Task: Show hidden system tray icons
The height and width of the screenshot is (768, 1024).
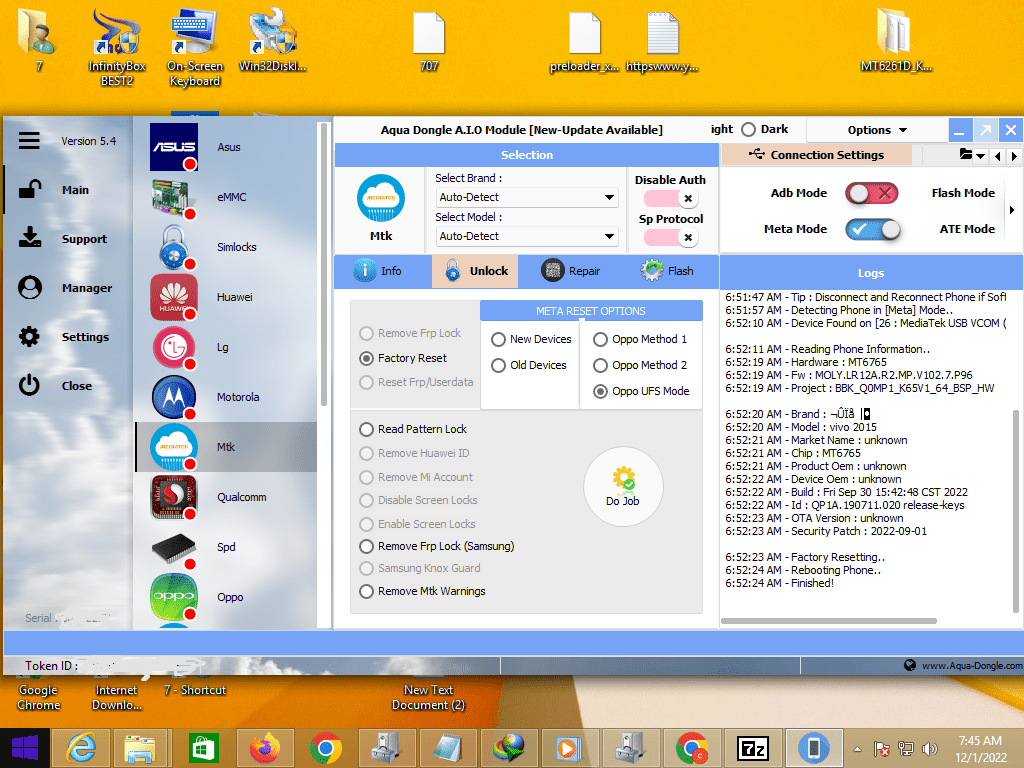Action: pyautogui.click(x=857, y=749)
